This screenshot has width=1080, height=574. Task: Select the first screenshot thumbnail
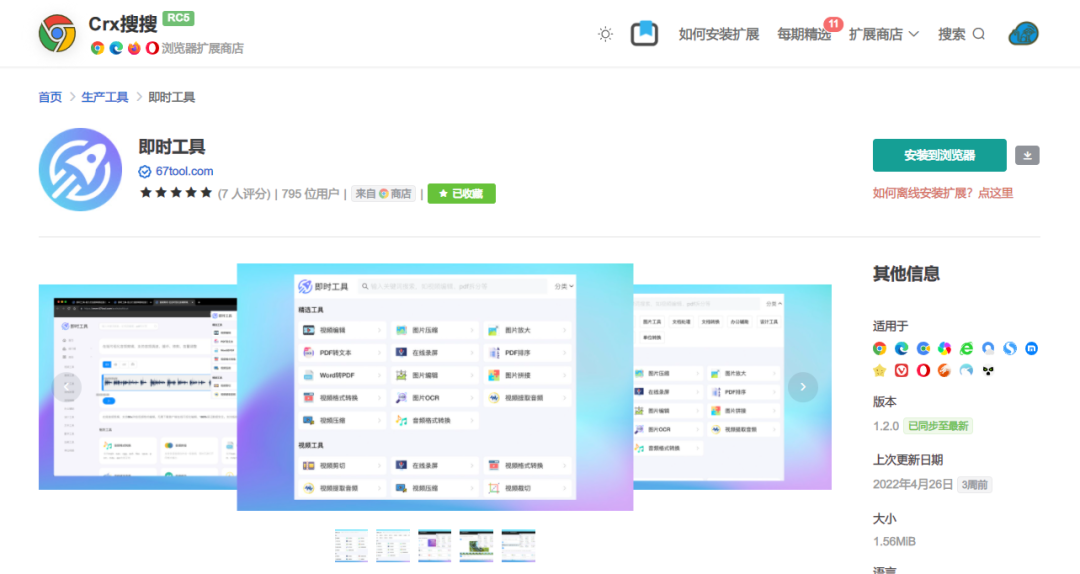click(351, 545)
